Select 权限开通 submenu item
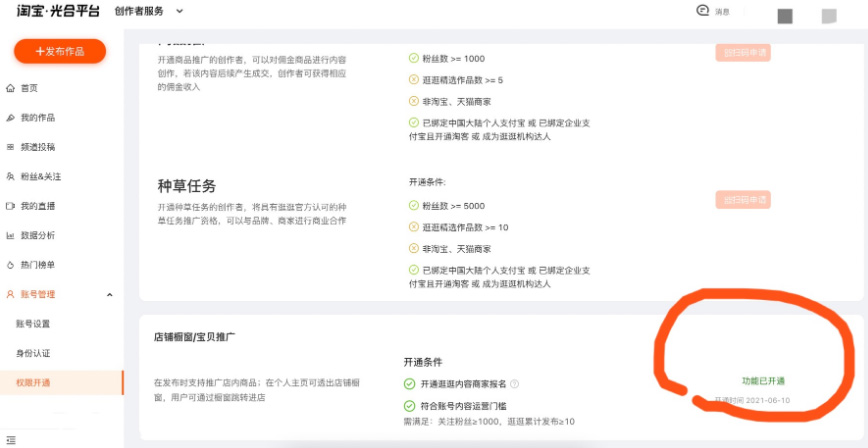Image resolution: width=868 pixels, height=448 pixels. click(x=33, y=383)
